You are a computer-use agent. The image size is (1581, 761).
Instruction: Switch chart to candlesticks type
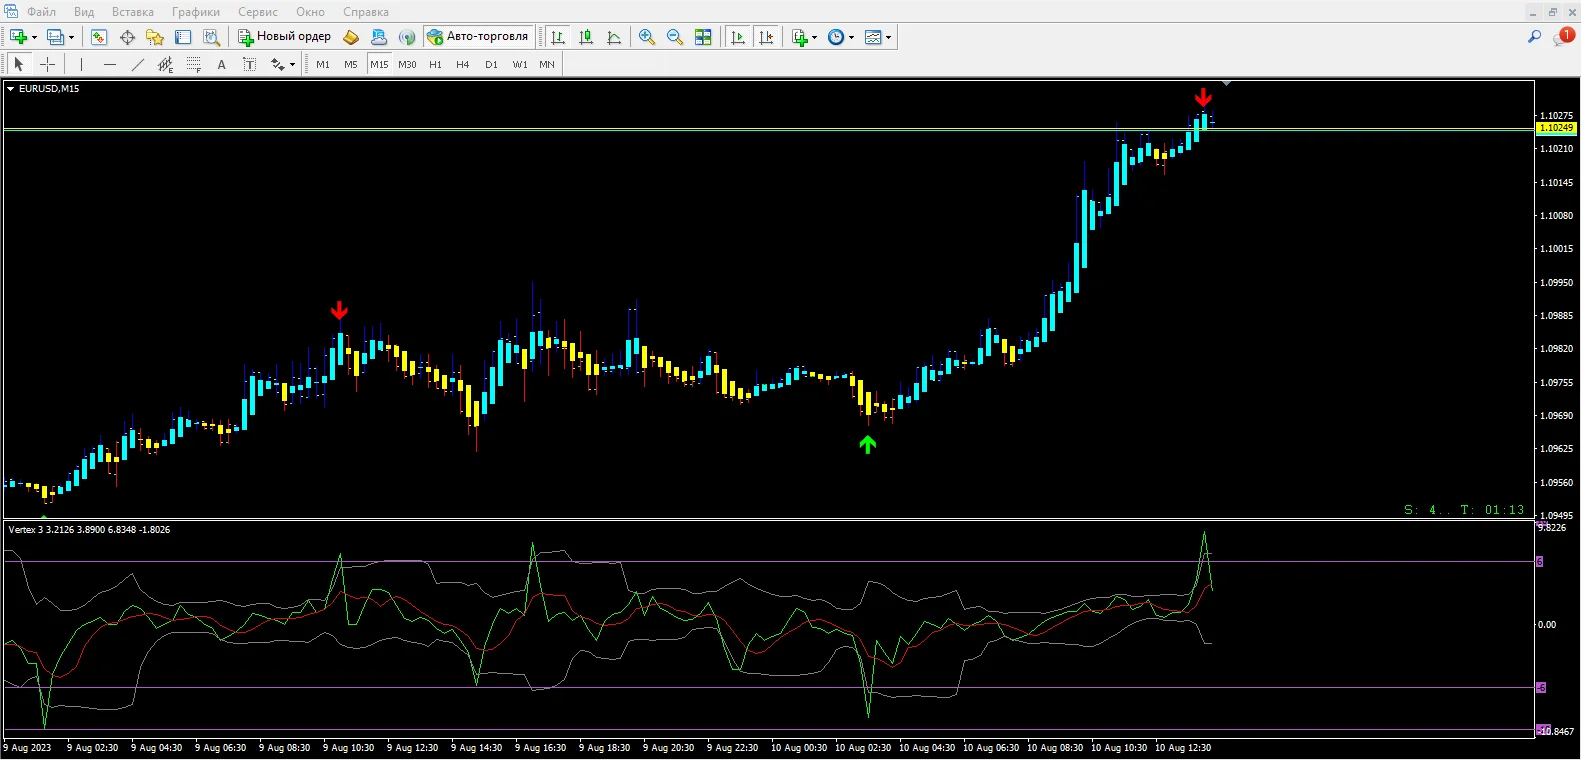click(x=586, y=37)
